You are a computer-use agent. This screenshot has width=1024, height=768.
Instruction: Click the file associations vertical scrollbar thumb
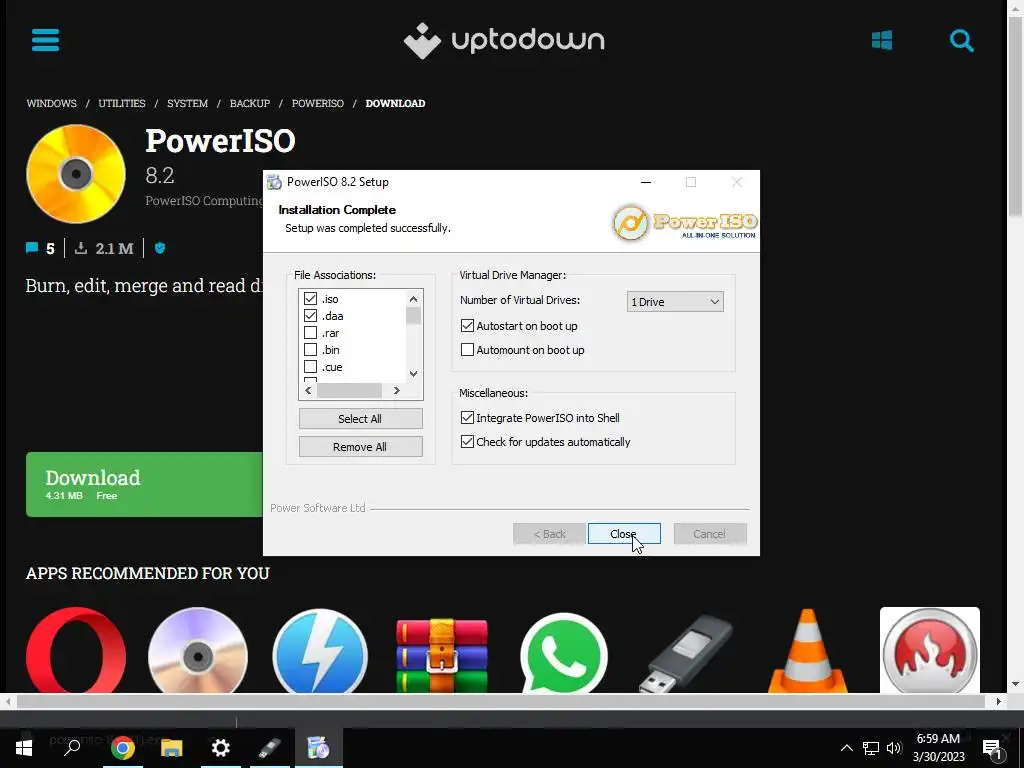tap(413, 316)
